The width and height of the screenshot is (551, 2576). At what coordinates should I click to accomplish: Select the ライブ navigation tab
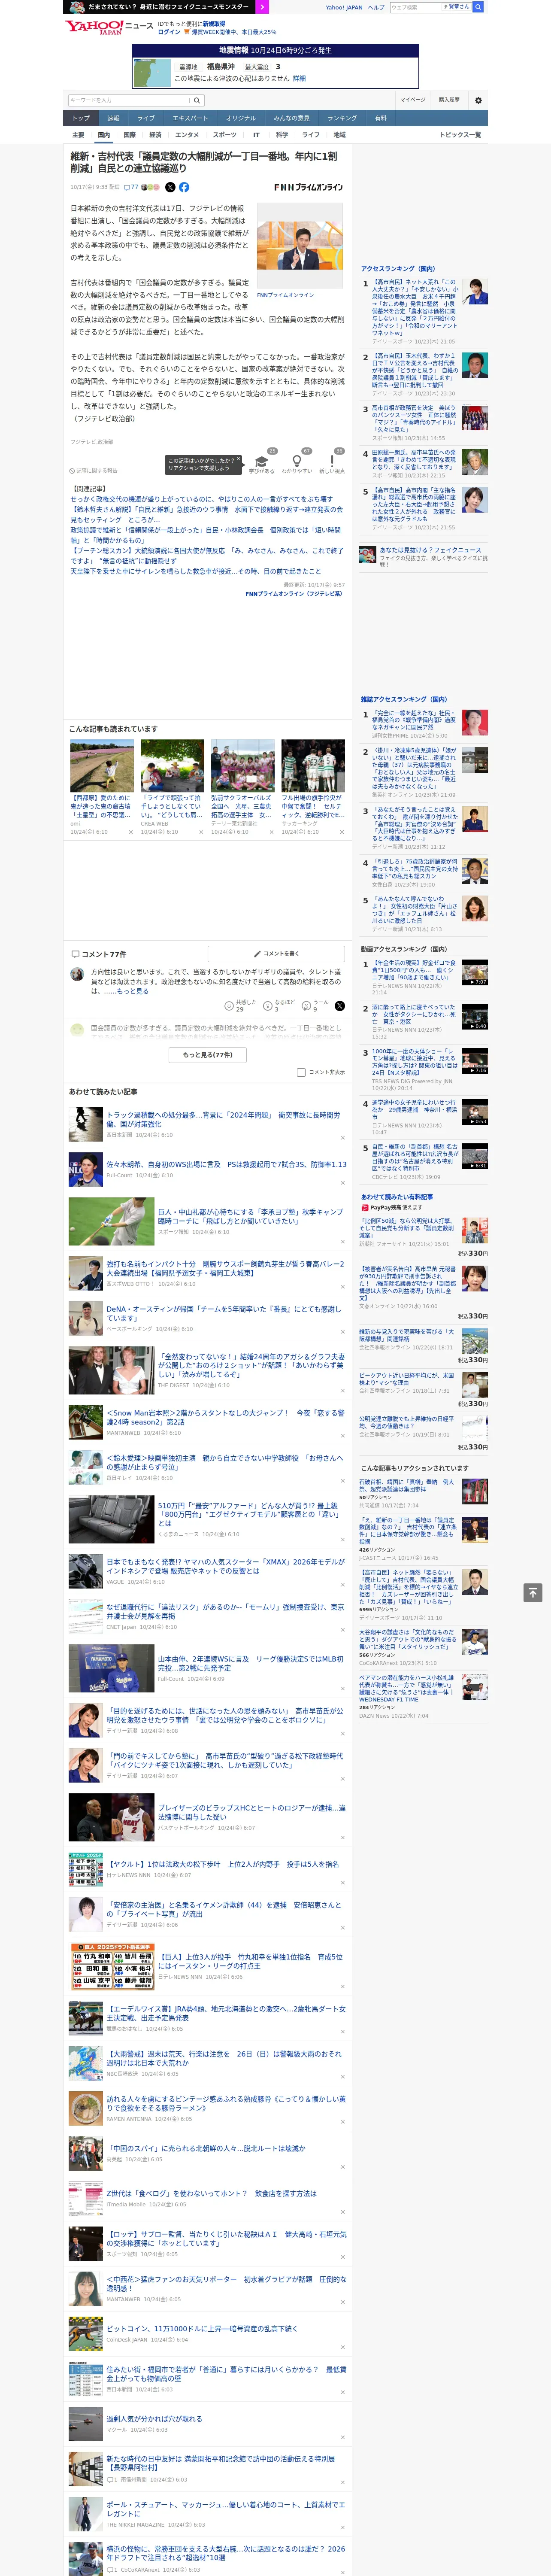(146, 118)
